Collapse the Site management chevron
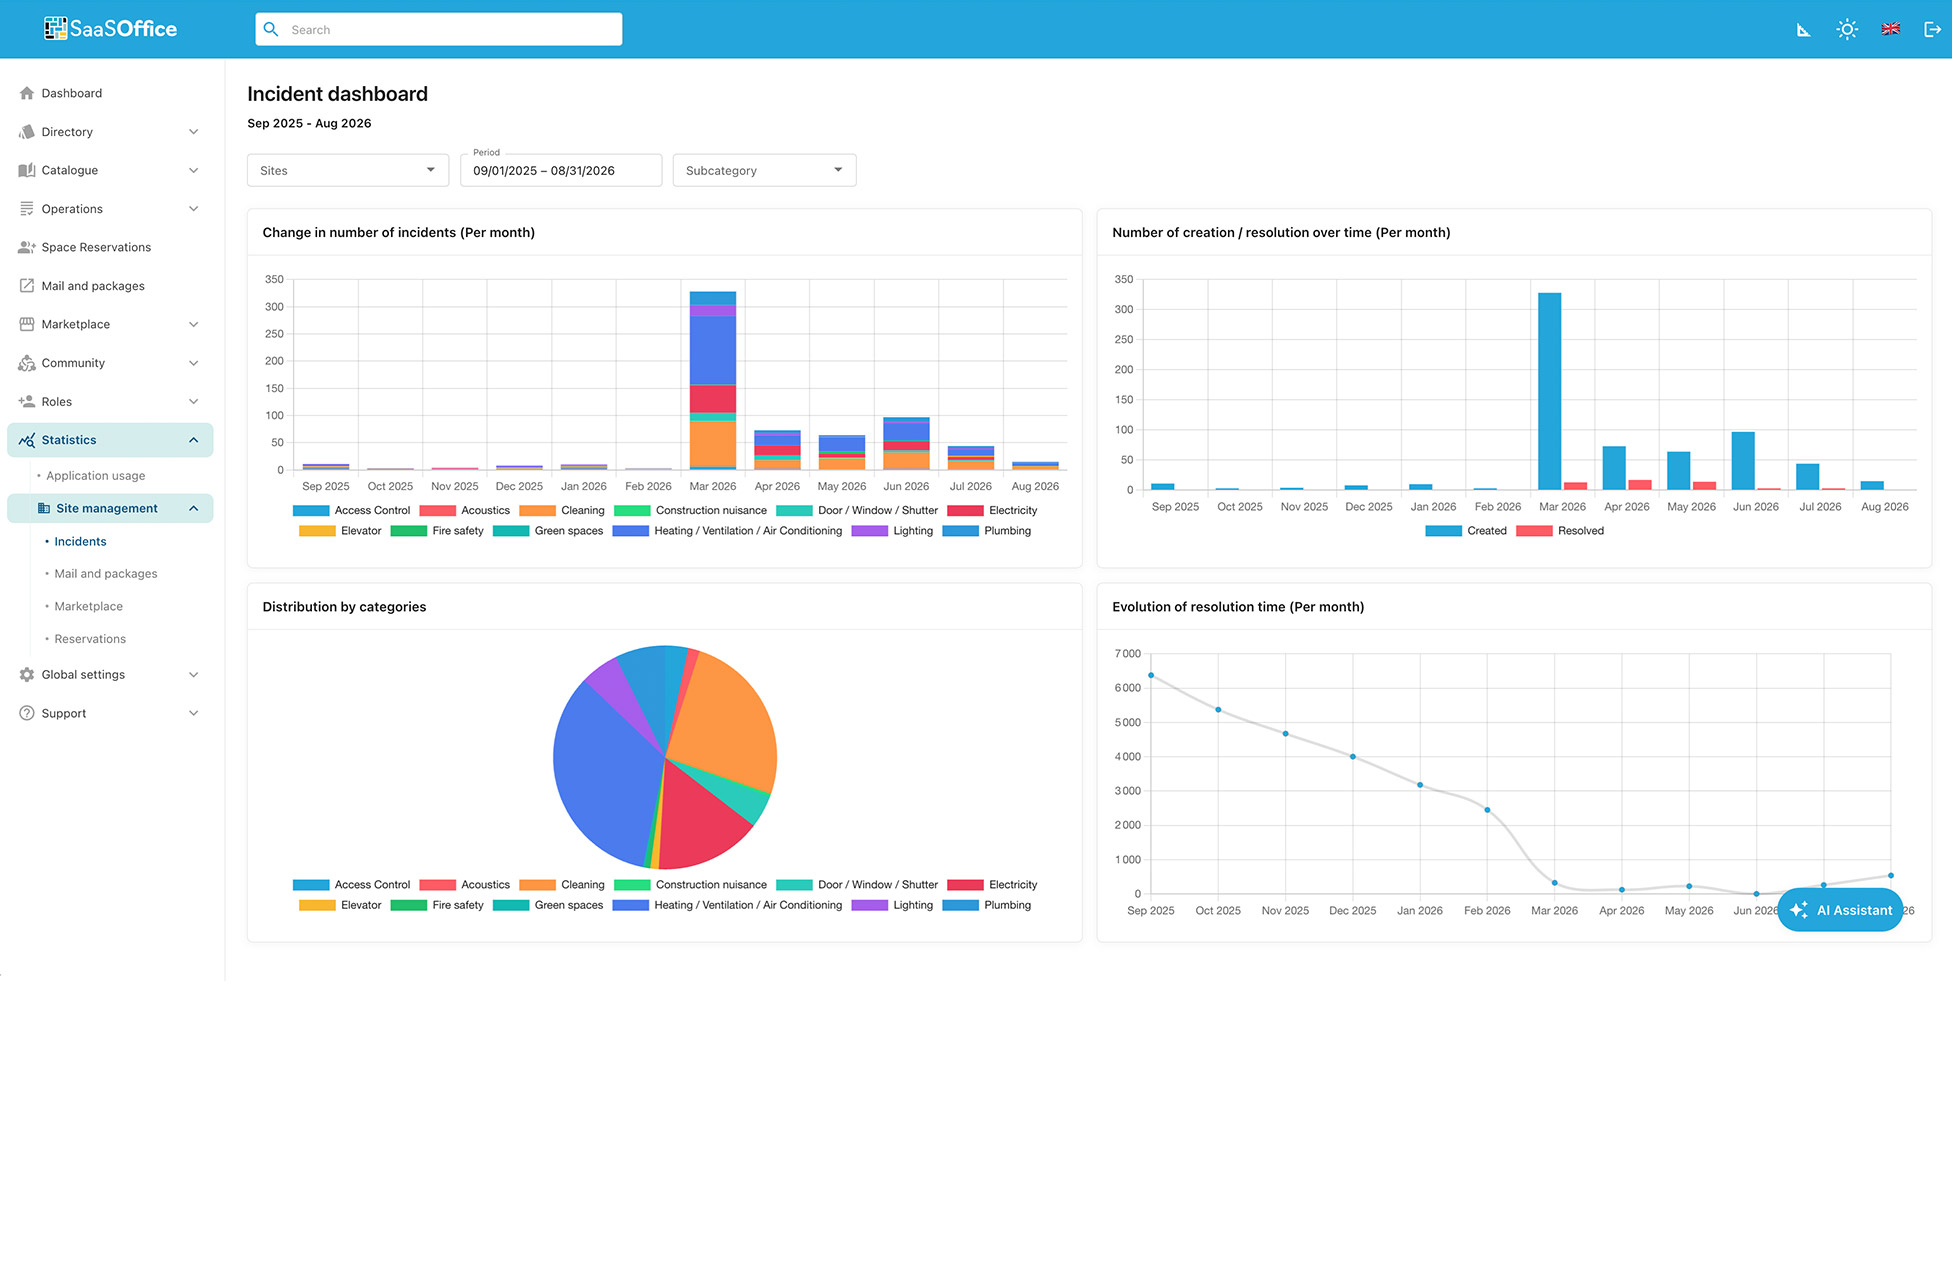Viewport: 1952px width, 1272px height. point(194,508)
